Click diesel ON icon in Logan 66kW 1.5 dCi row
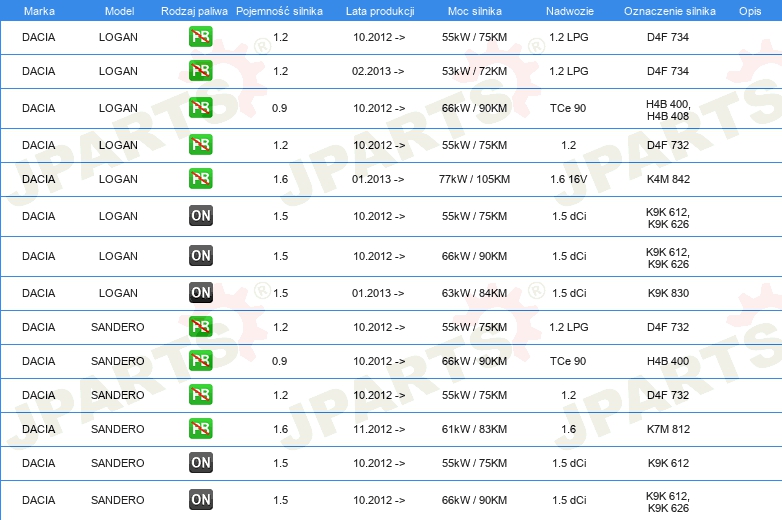This screenshot has height=520, width=782. (x=200, y=255)
